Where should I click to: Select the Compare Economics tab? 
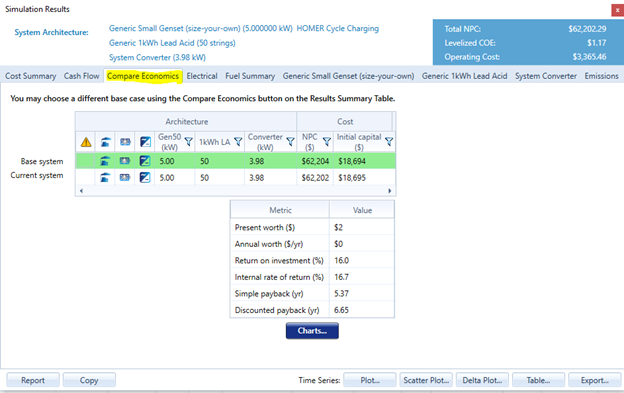pos(143,76)
